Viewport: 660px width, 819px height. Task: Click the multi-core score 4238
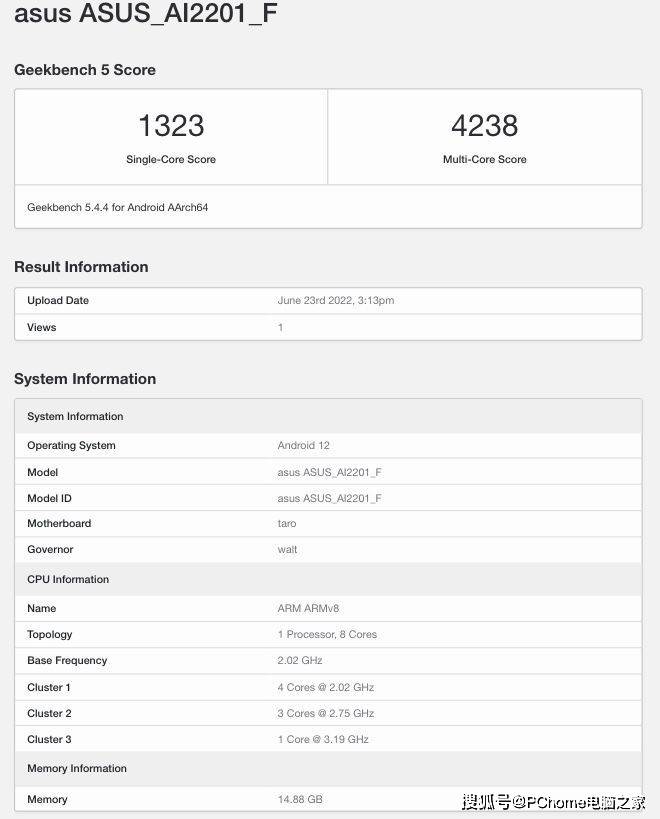point(485,126)
